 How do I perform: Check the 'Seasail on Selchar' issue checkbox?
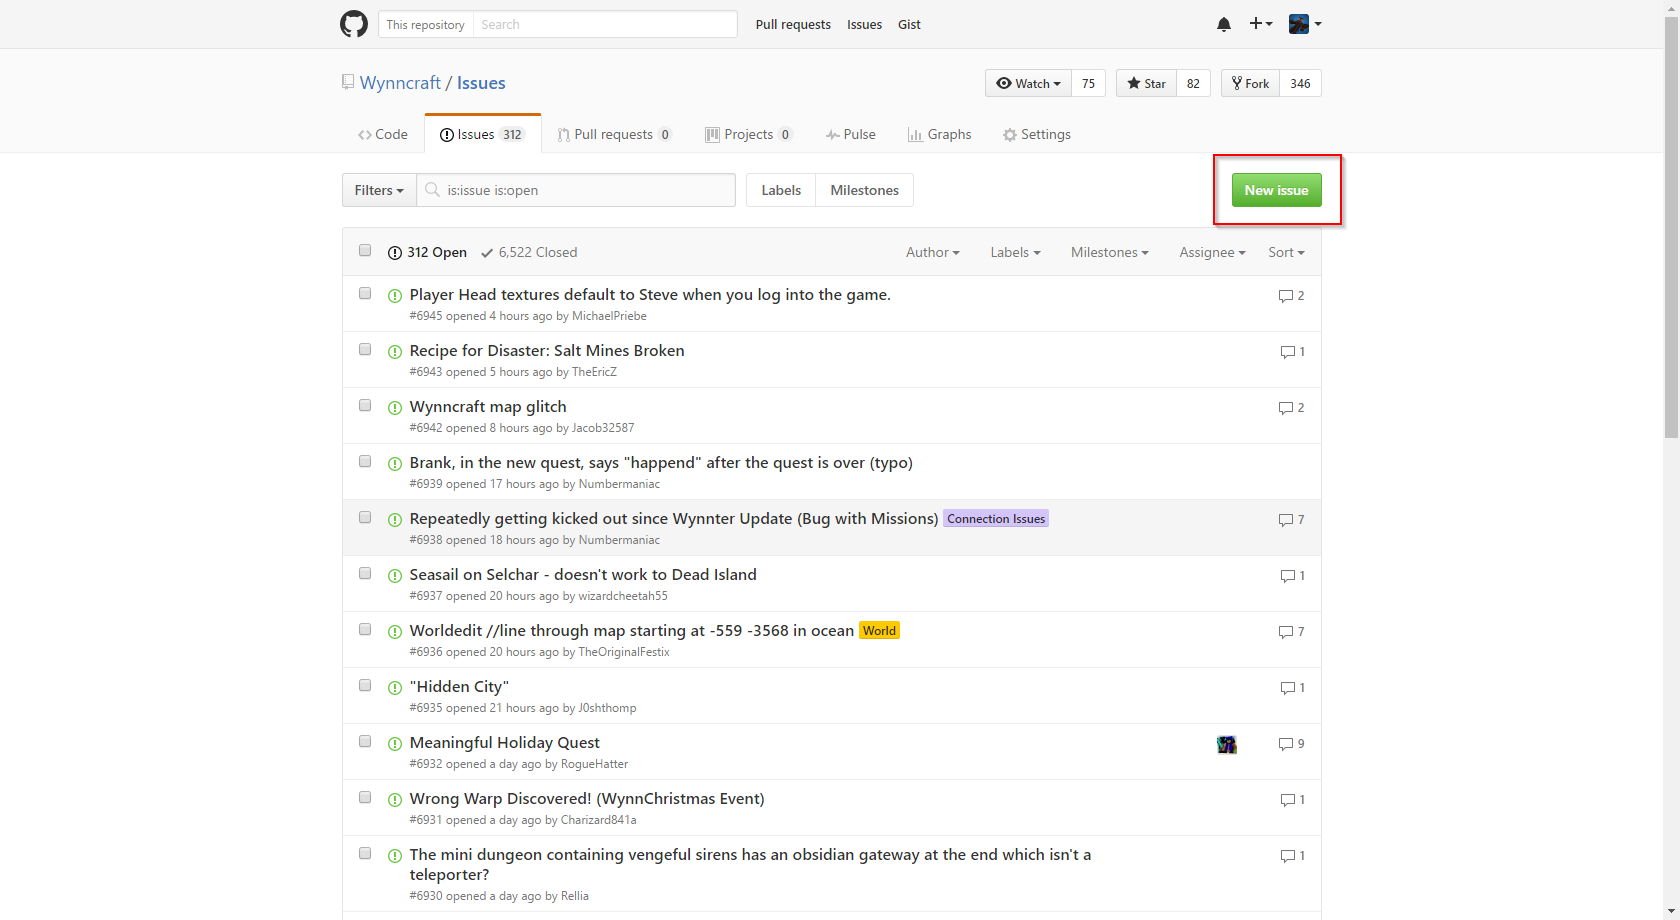[x=365, y=574]
